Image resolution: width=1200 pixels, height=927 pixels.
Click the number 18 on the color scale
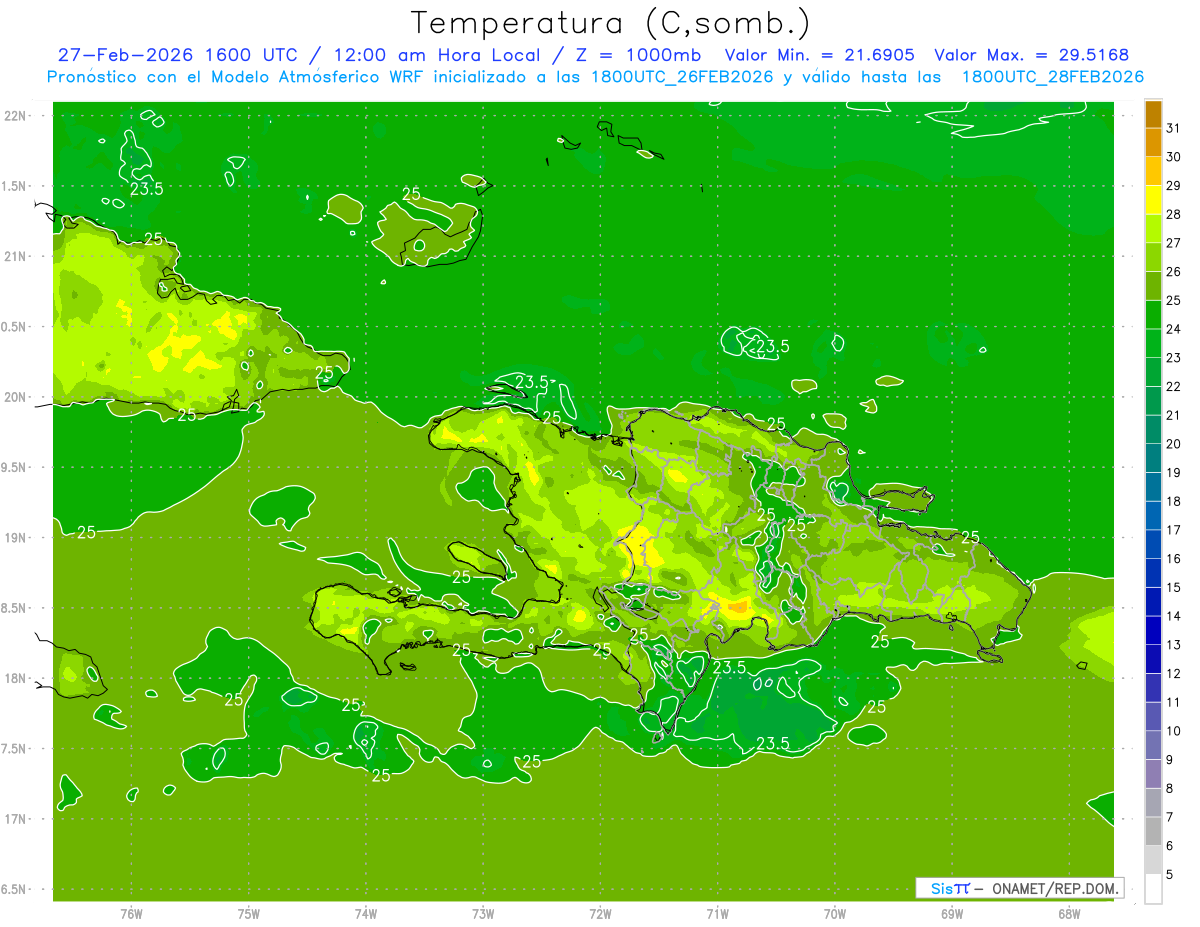[1174, 501]
